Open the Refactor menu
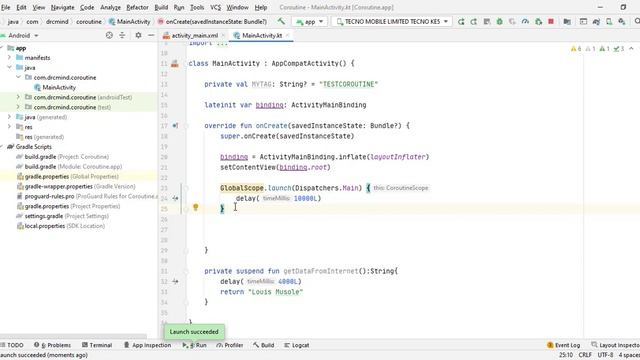The image size is (640, 360). [138, 7]
